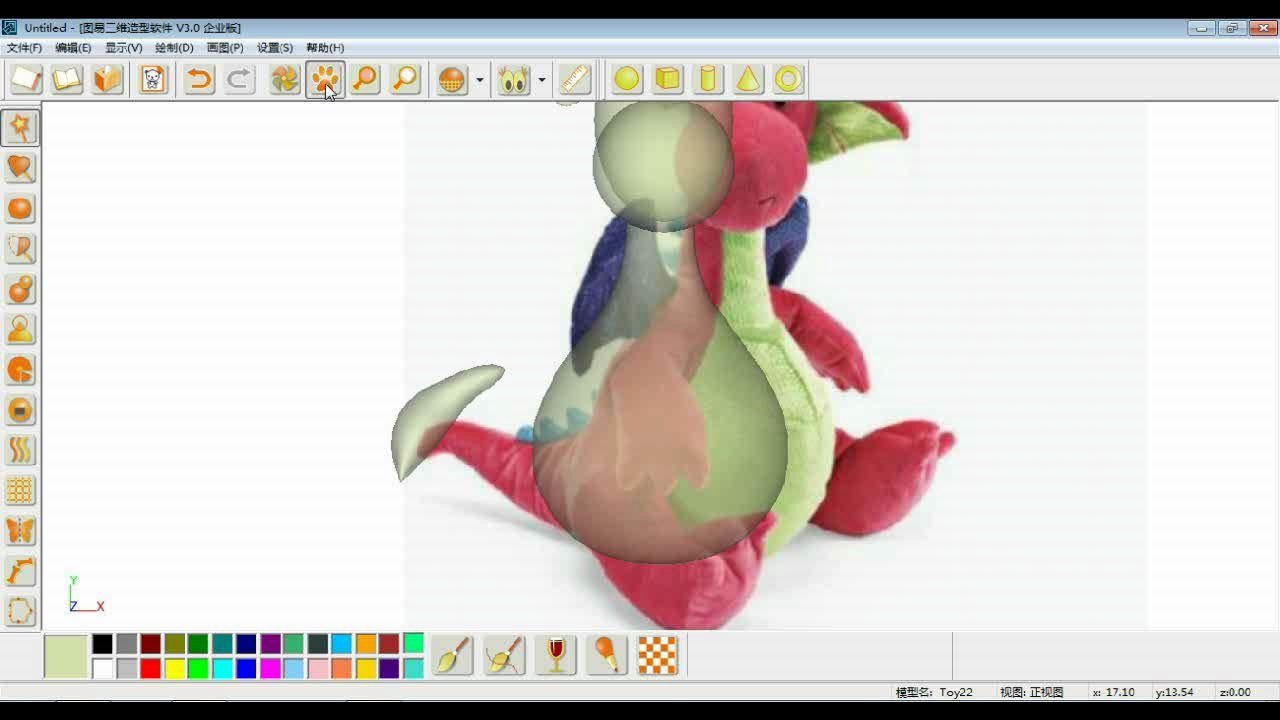
Task: Select the pie slice cut tool
Action: [x=20, y=369]
